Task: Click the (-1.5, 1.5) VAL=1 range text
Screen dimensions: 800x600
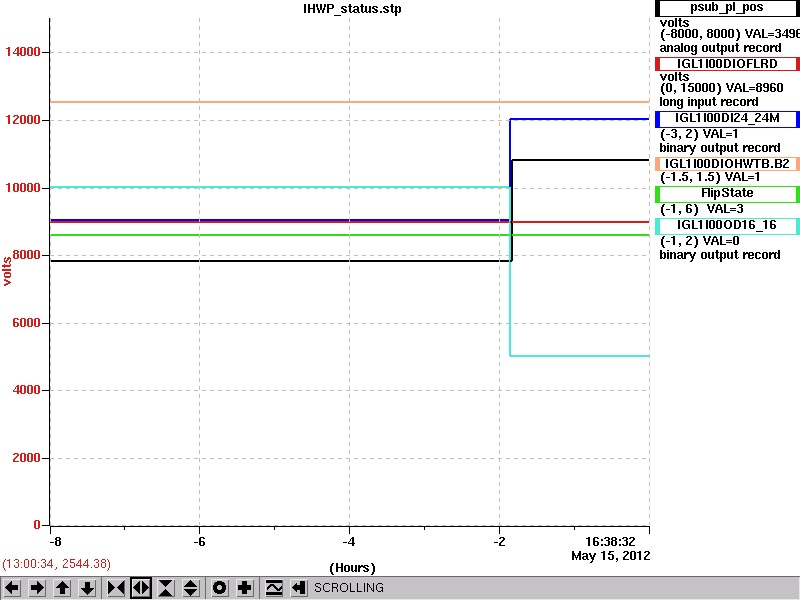Action: [x=710, y=177]
